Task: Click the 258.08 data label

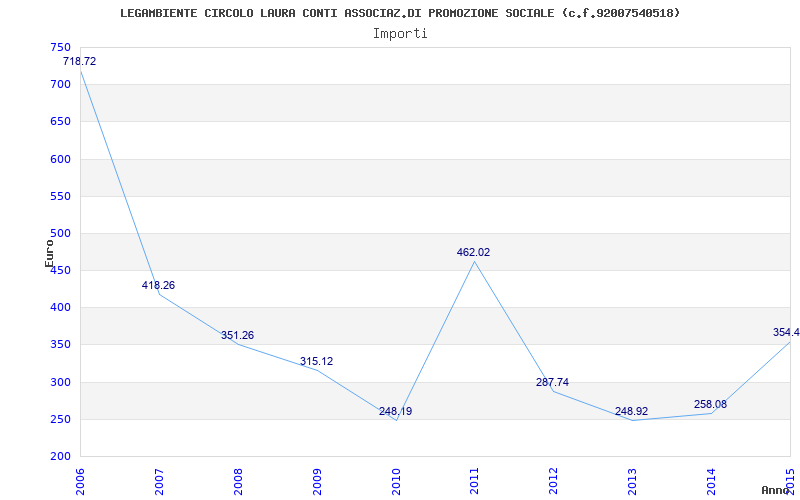Action: point(710,404)
